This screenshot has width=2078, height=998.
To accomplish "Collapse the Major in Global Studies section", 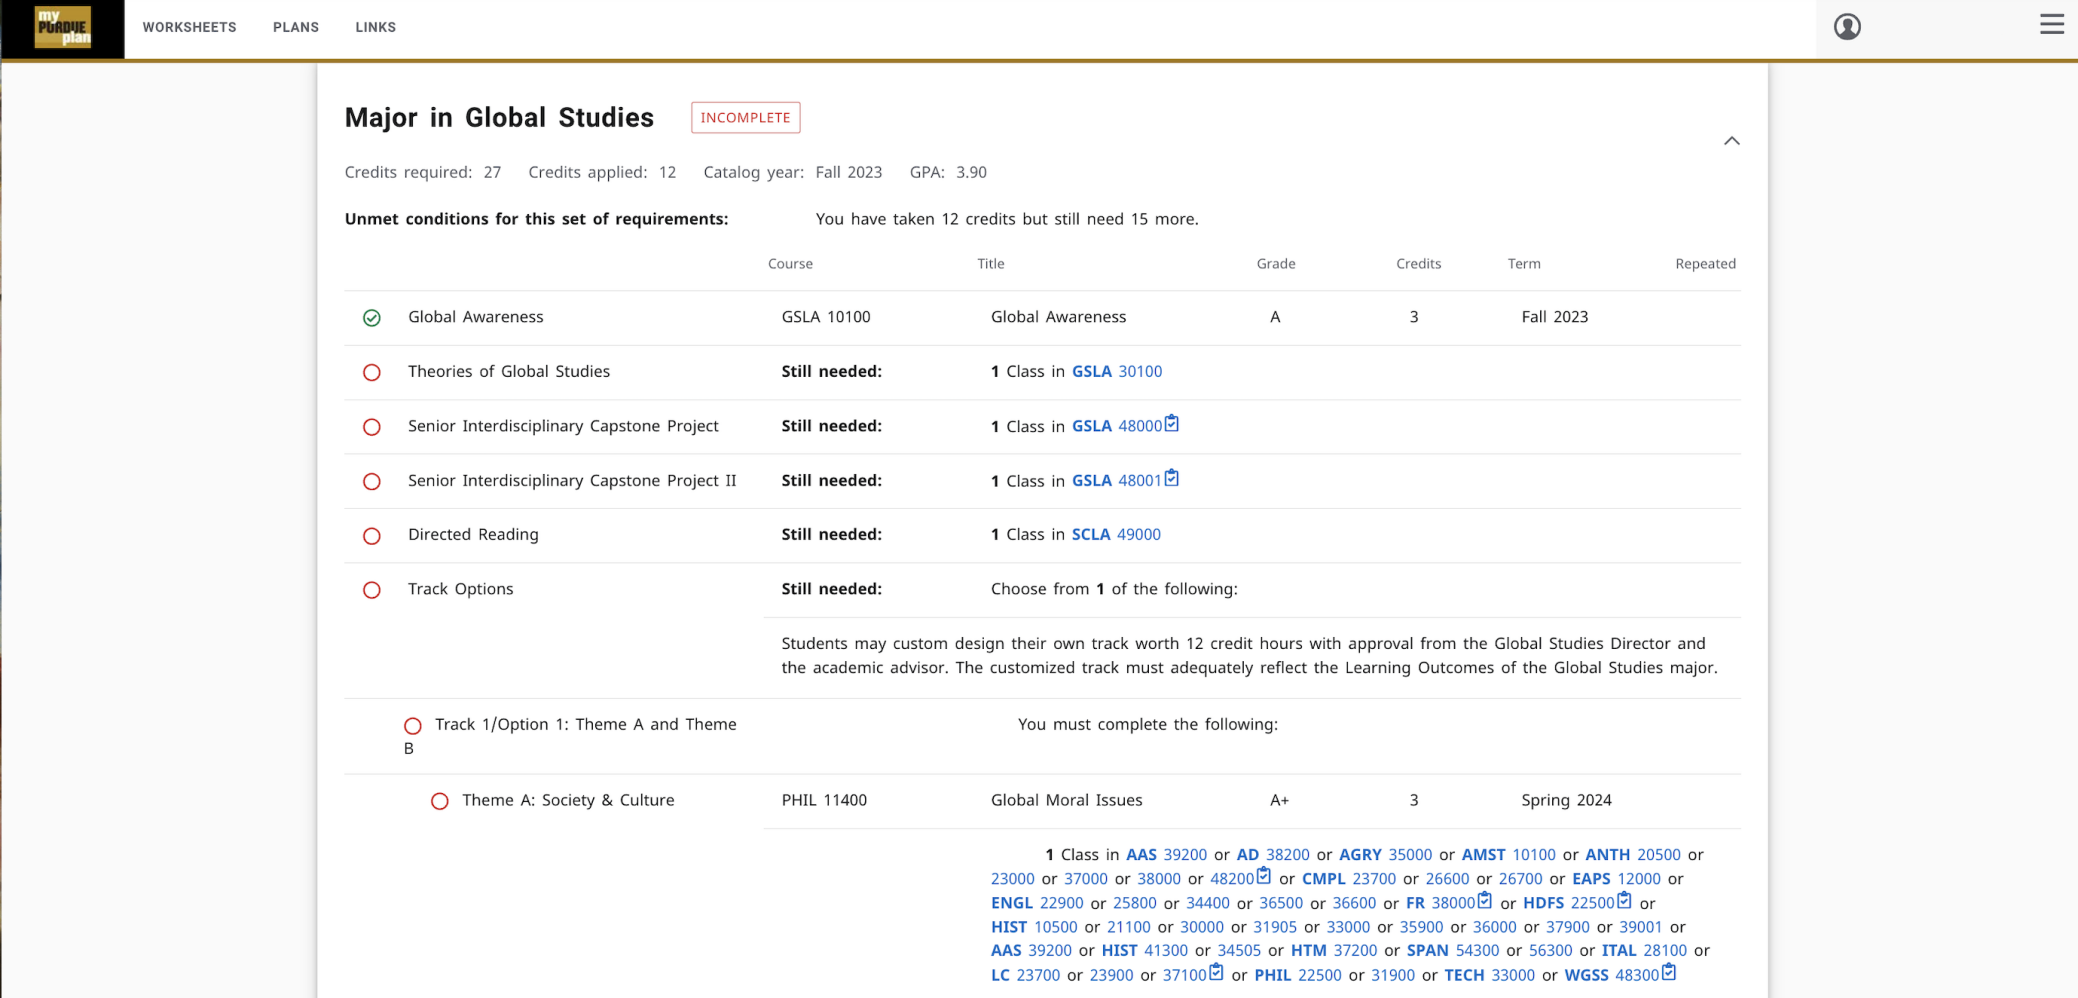I will (1731, 141).
